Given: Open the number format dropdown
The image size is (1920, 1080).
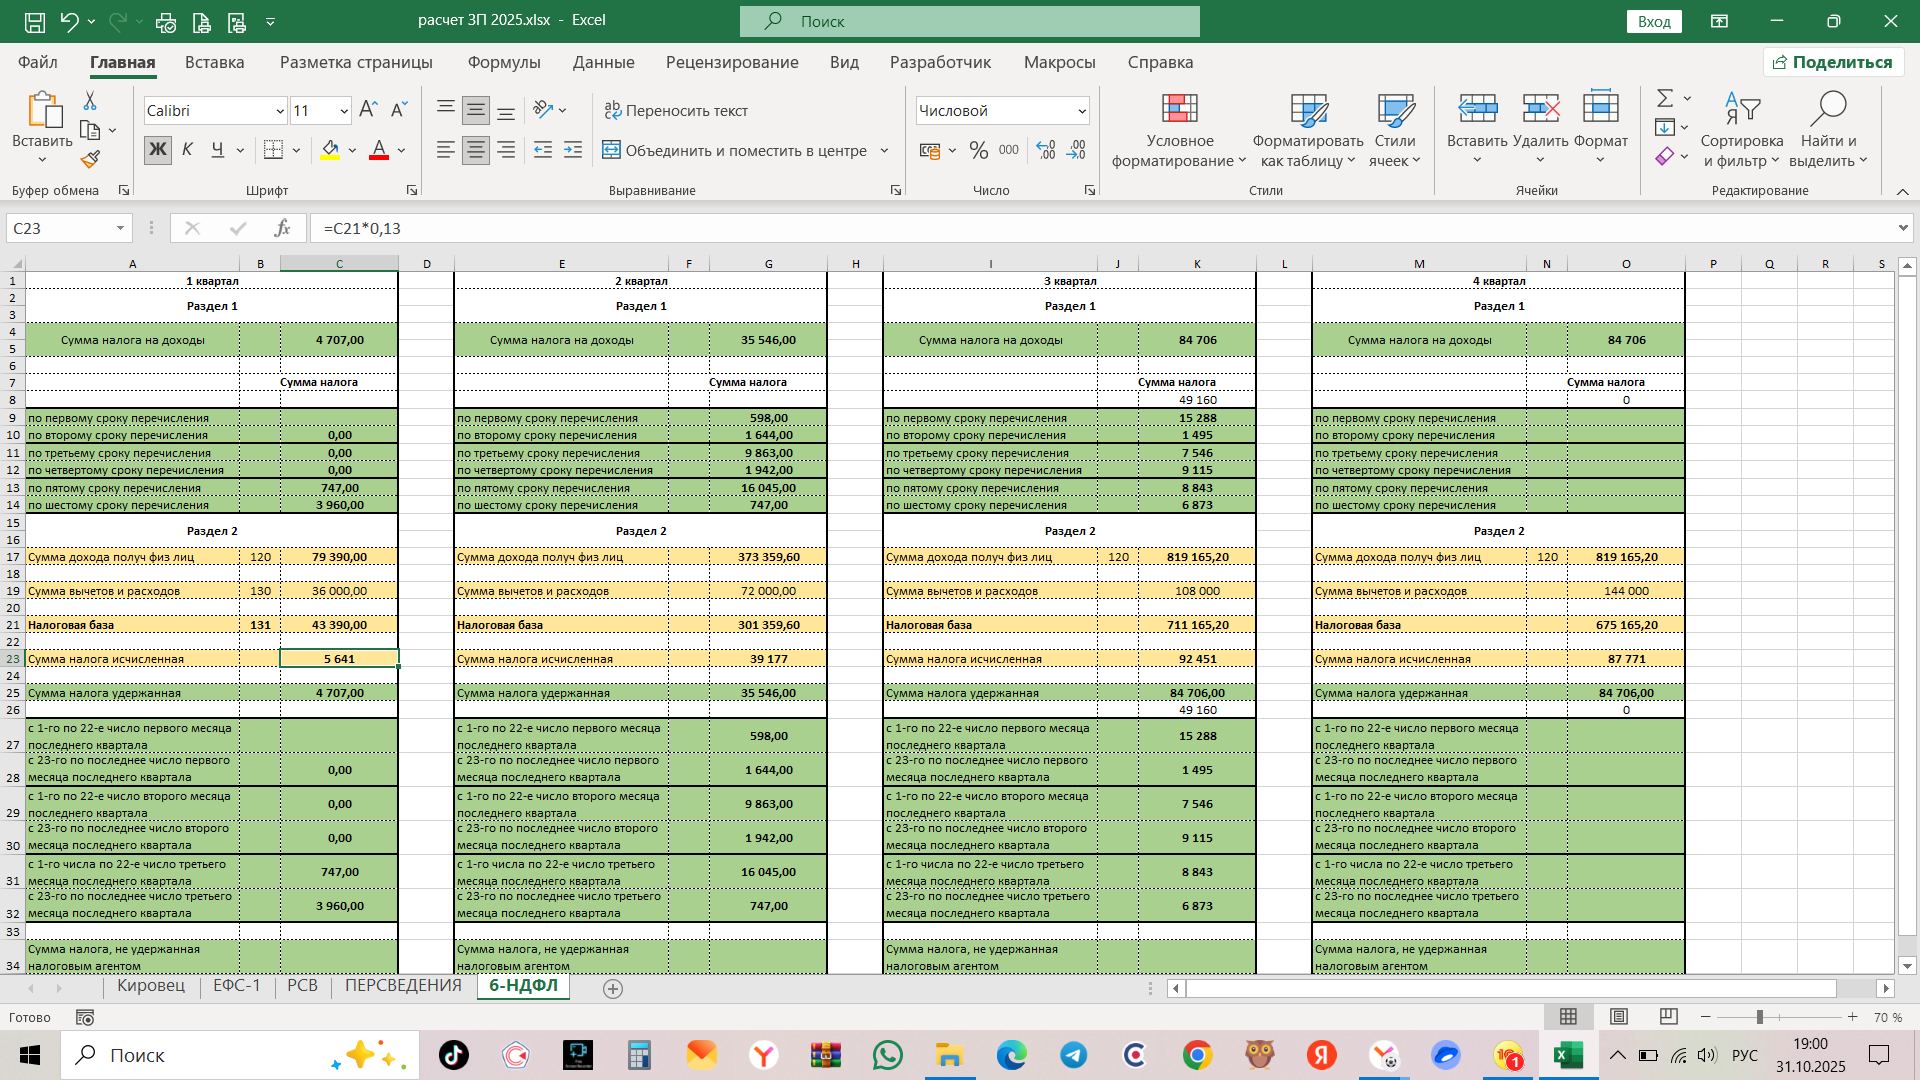Looking at the screenshot, I should click(x=1081, y=111).
